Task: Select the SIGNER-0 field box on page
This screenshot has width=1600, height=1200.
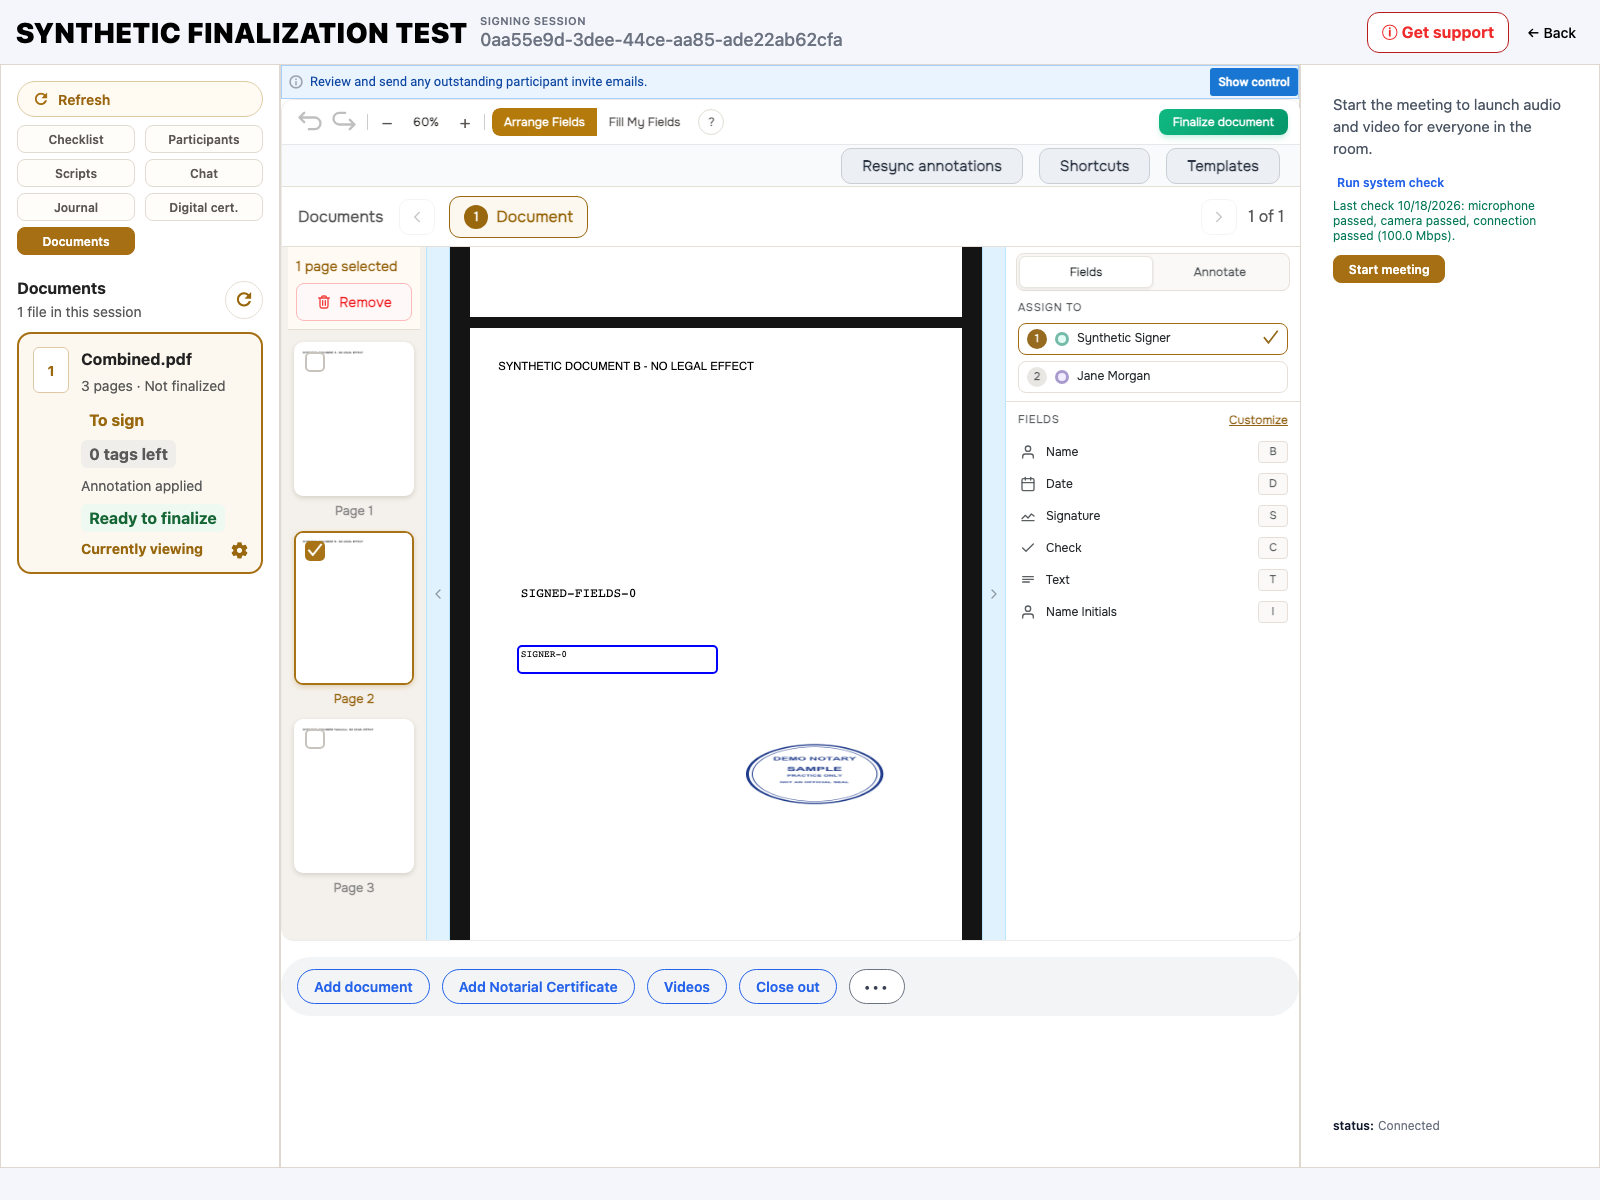Action: coord(617,659)
